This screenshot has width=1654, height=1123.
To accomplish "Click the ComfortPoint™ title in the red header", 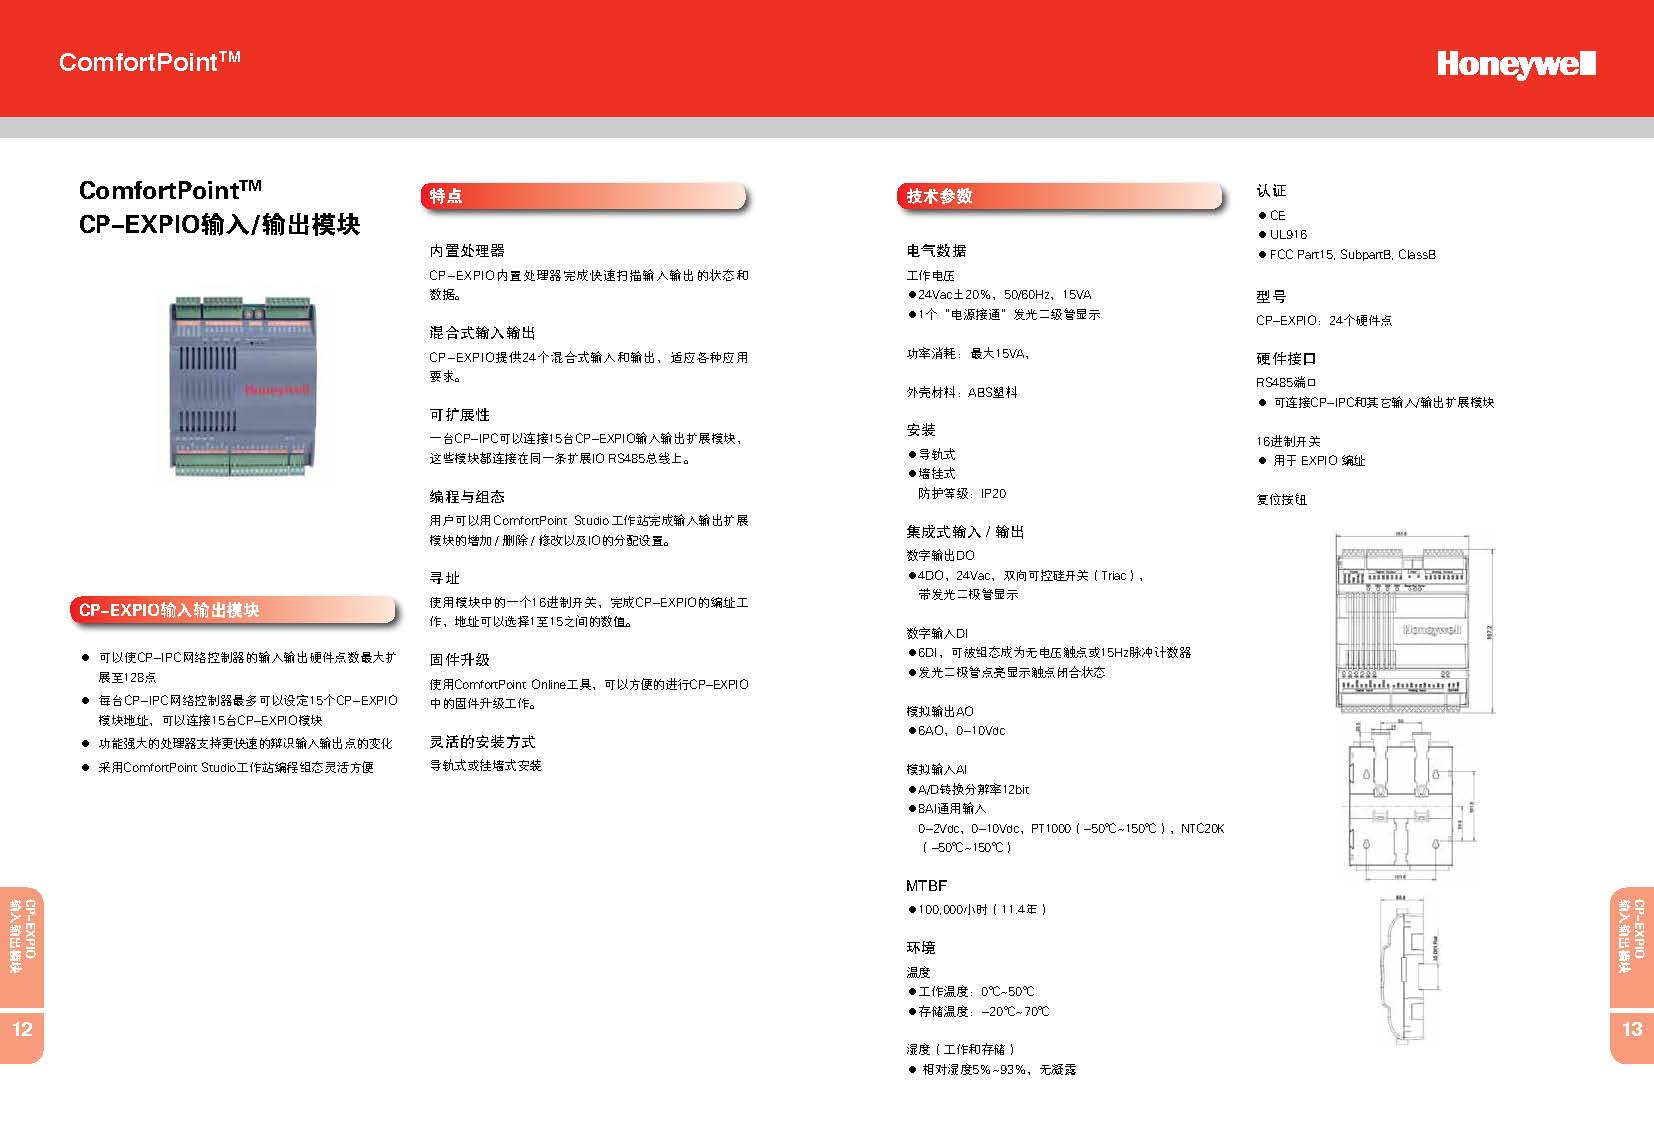I will point(150,62).
